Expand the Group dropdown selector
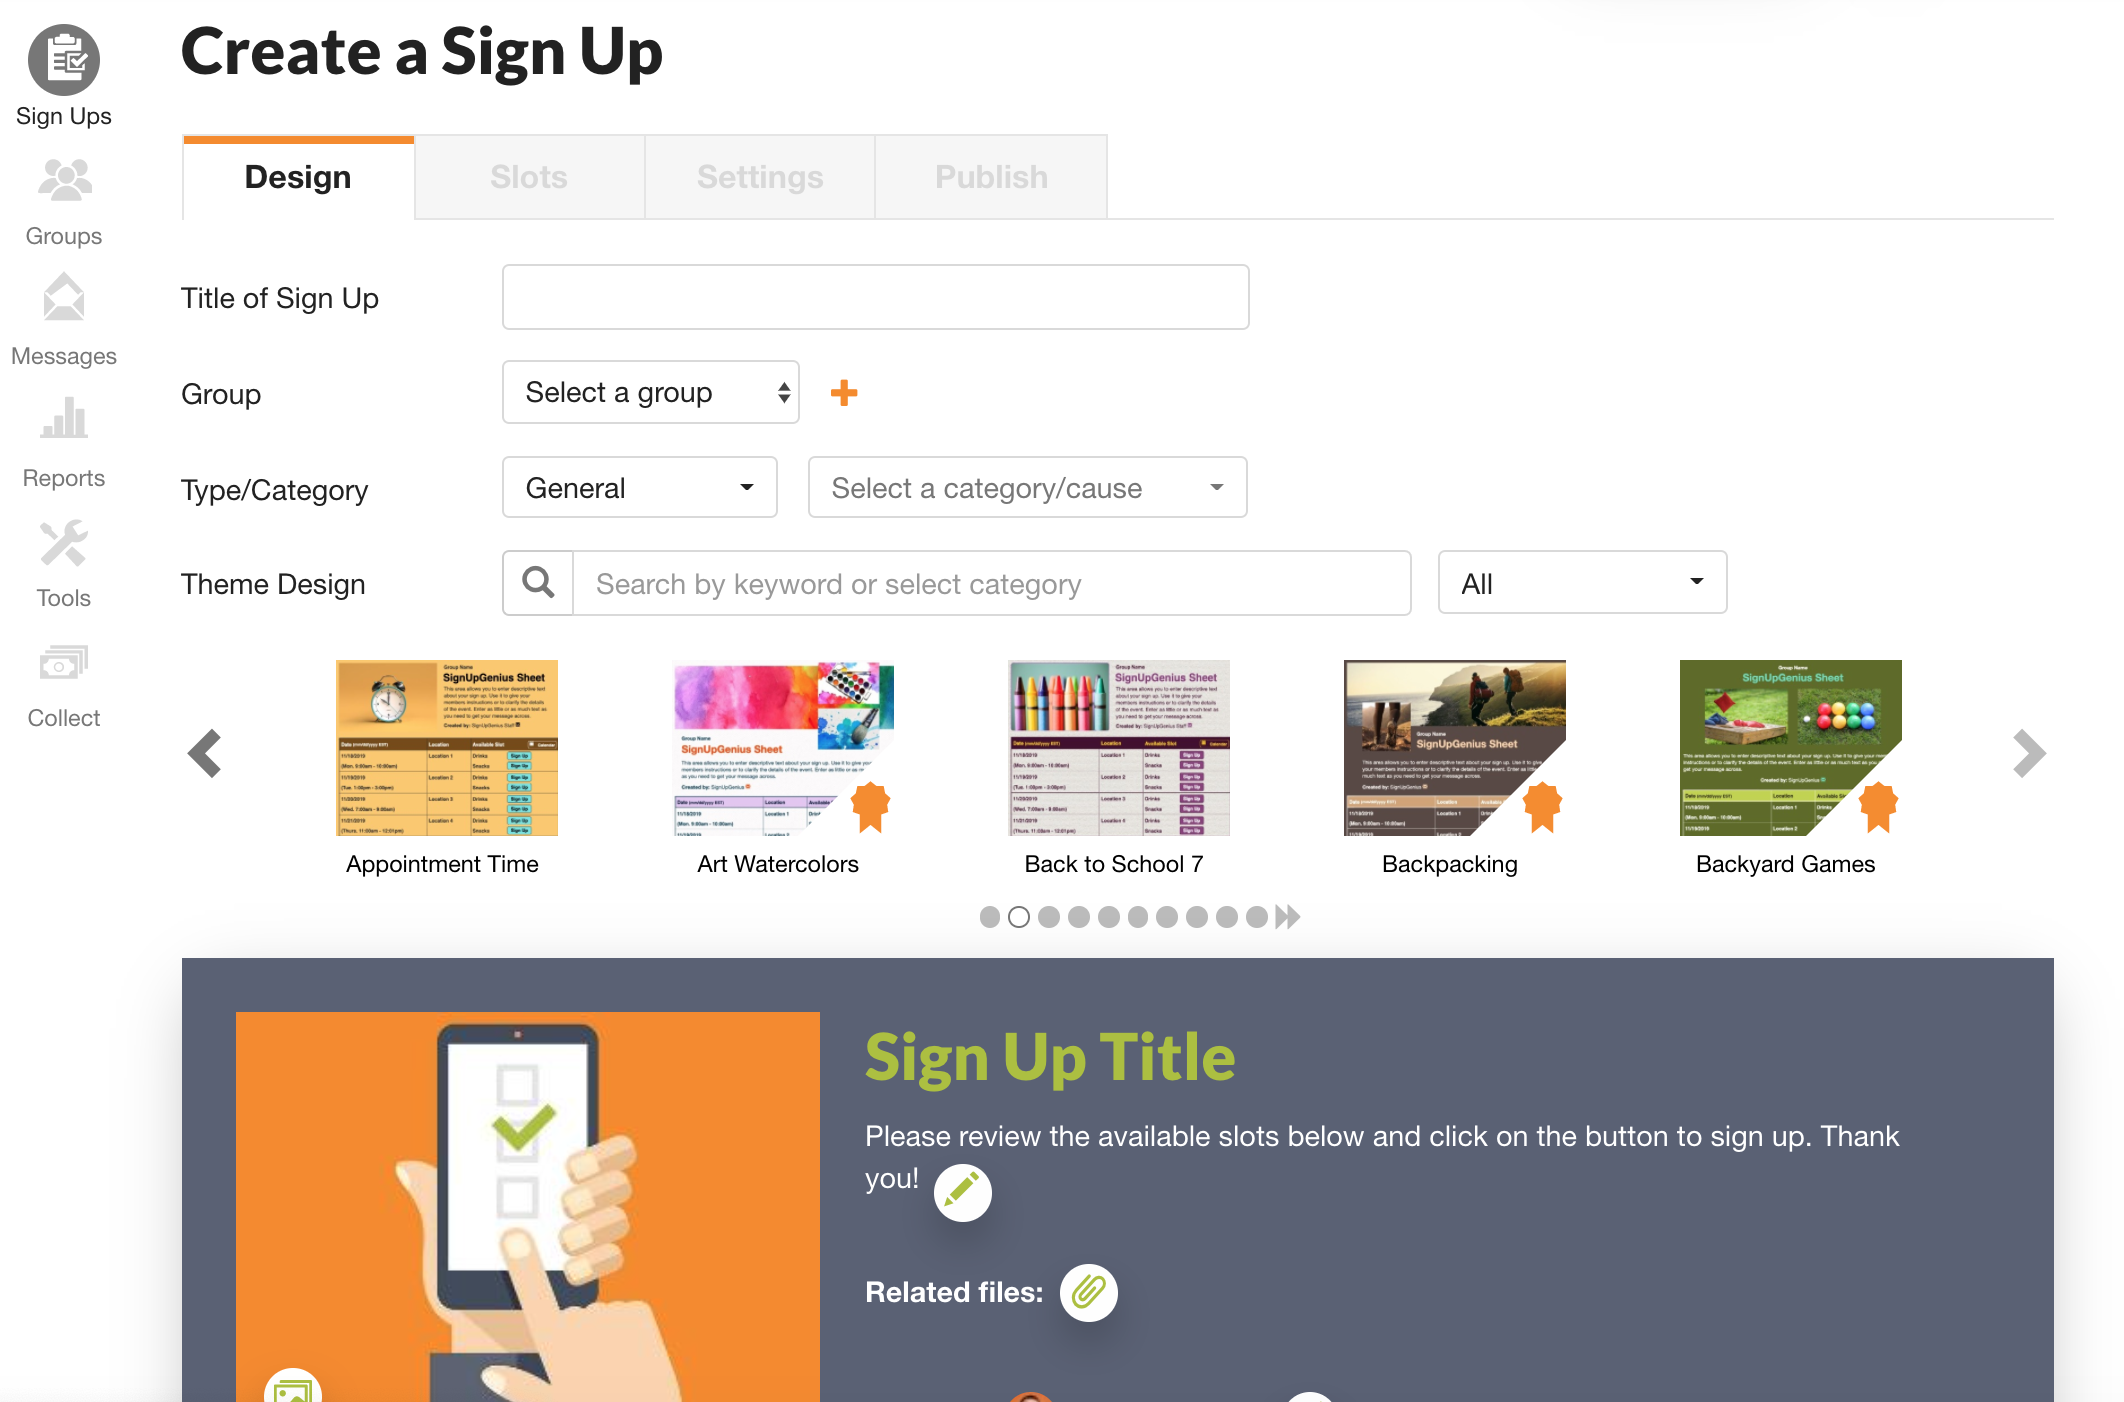This screenshot has width=2124, height=1402. [649, 391]
